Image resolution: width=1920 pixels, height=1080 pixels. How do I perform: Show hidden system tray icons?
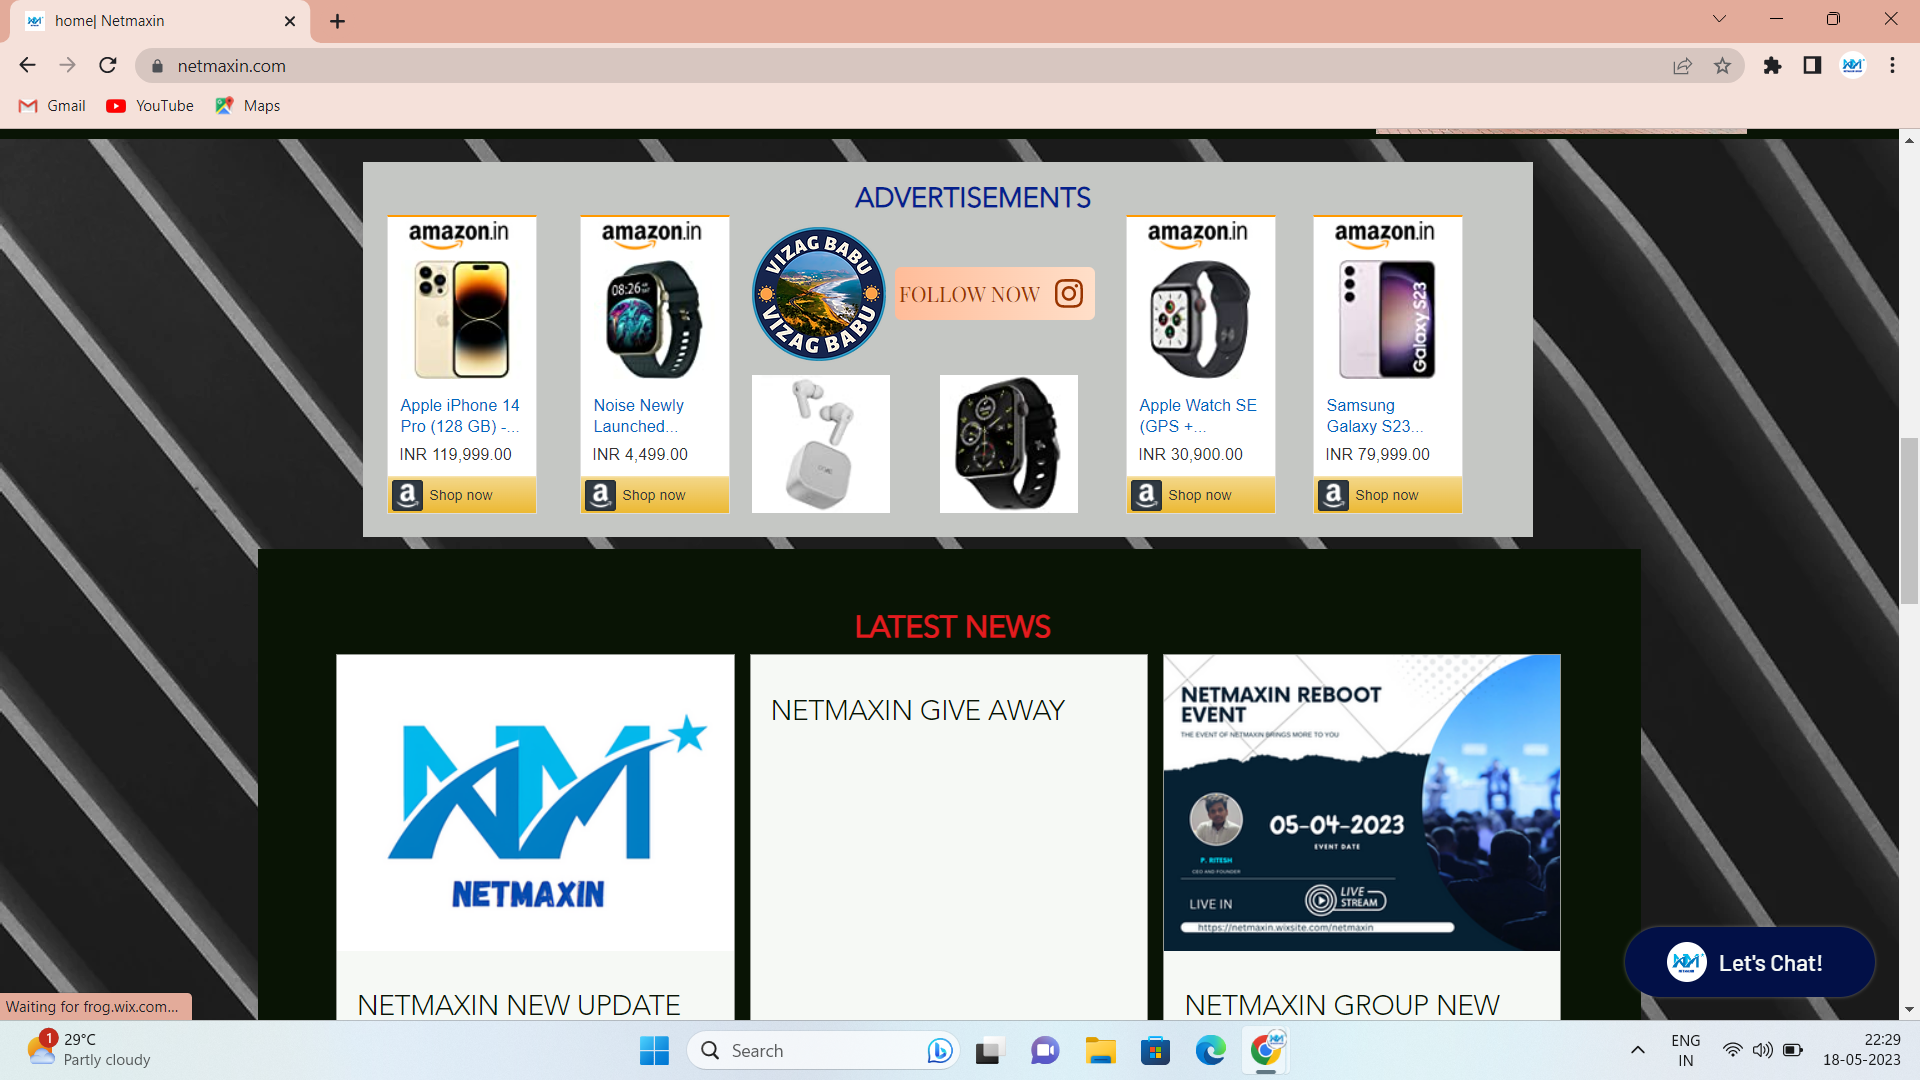(x=1637, y=1050)
